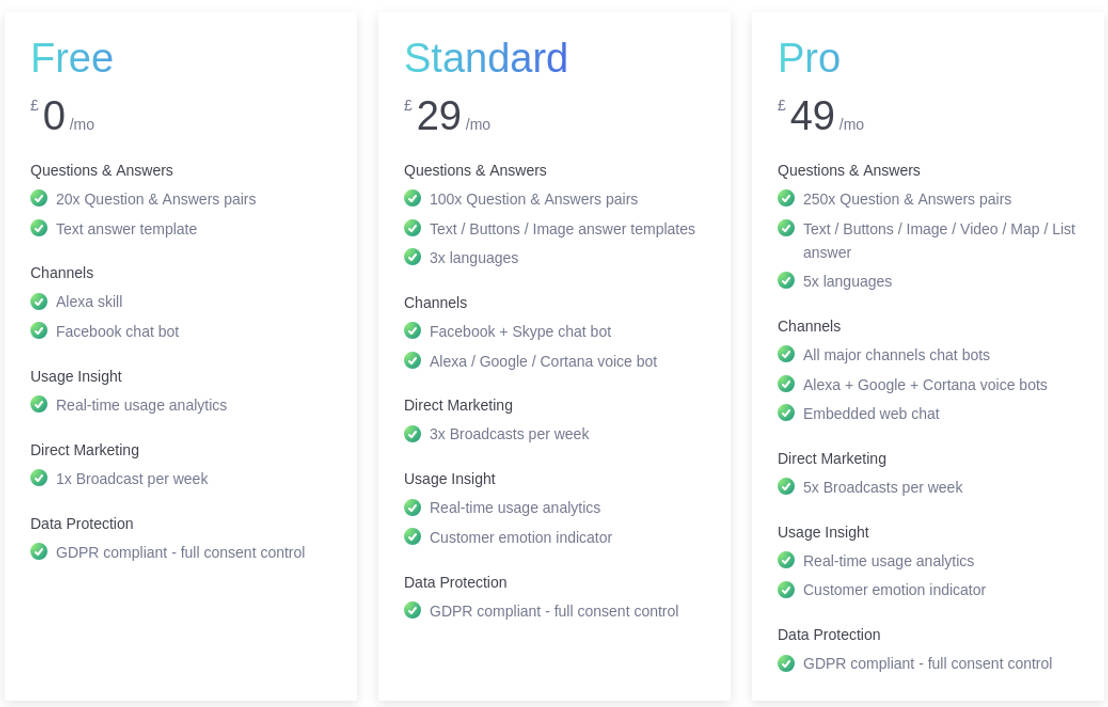This screenshot has width=1108, height=707.
Task: Click the checkmark beside Free plan's Alexa skill
Action: 39,301
